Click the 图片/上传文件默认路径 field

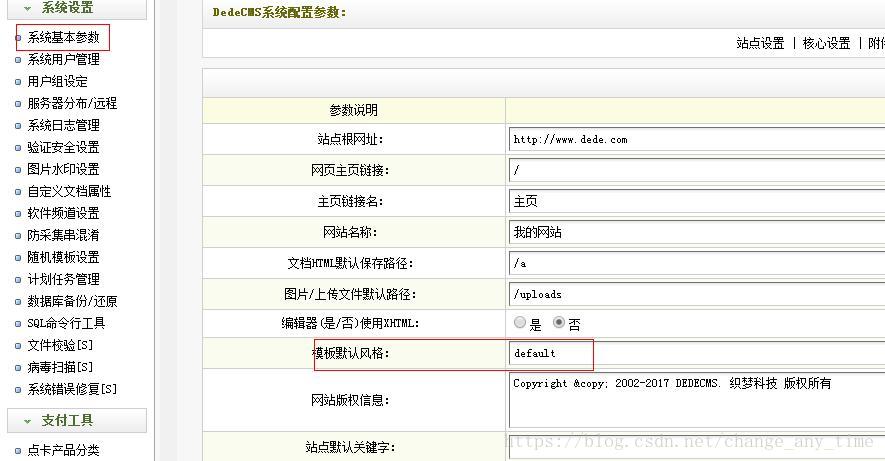click(696, 295)
